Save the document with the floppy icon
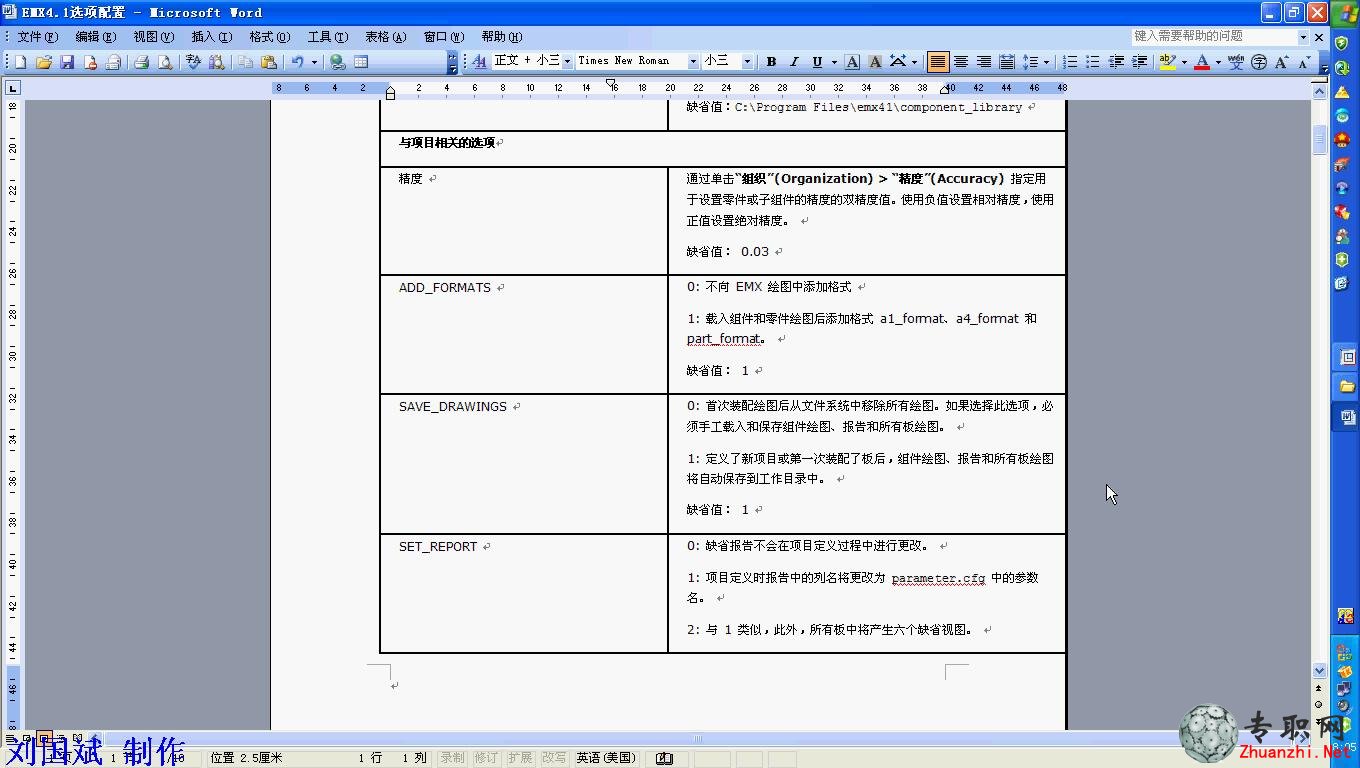 pos(67,62)
